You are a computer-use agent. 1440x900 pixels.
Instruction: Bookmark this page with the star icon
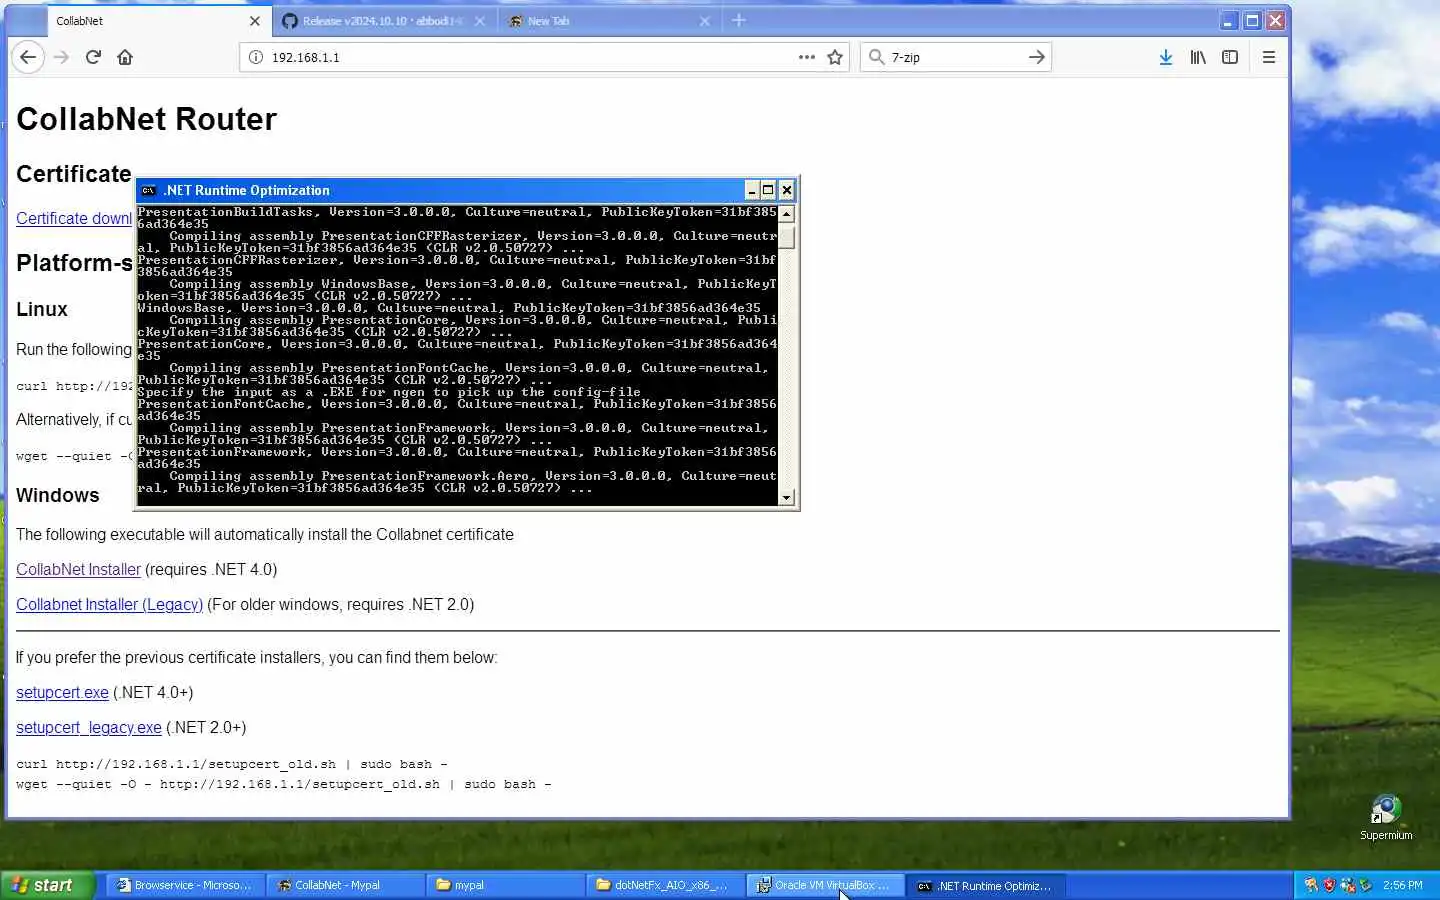pos(835,57)
